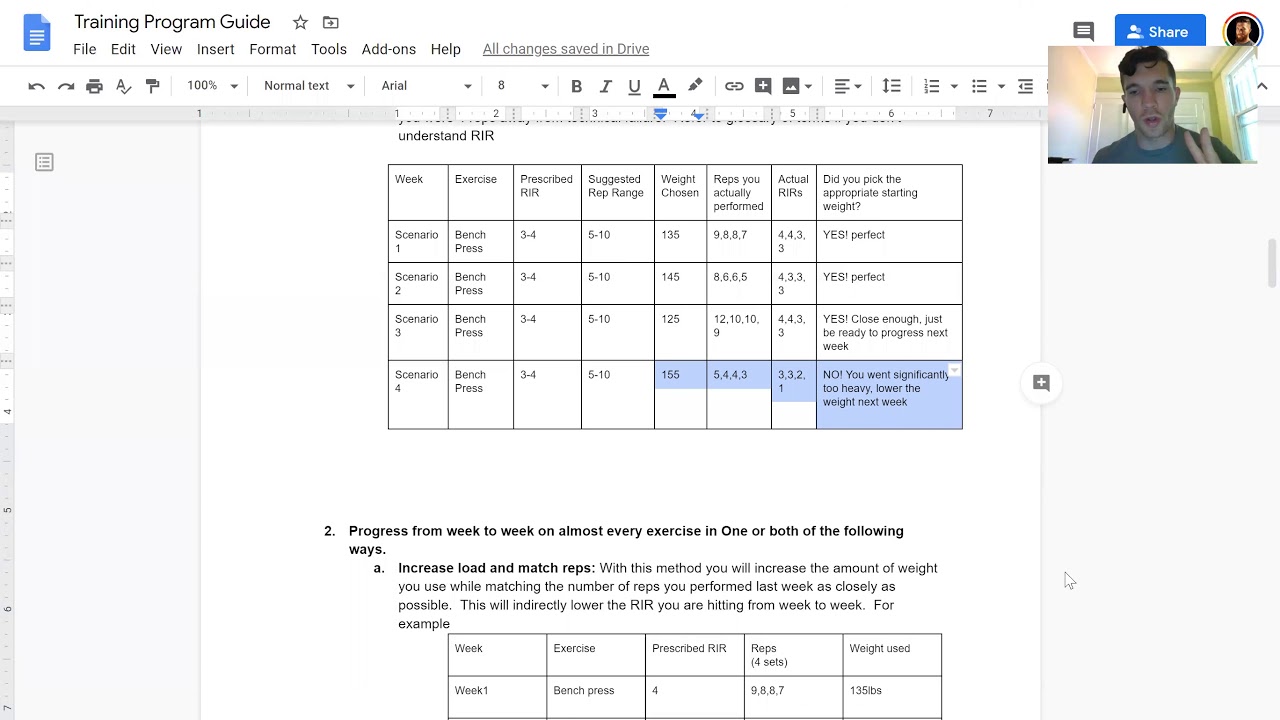Click the Undo arrow icon
Viewport: 1280px width, 720px height.
pyautogui.click(x=36, y=86)
